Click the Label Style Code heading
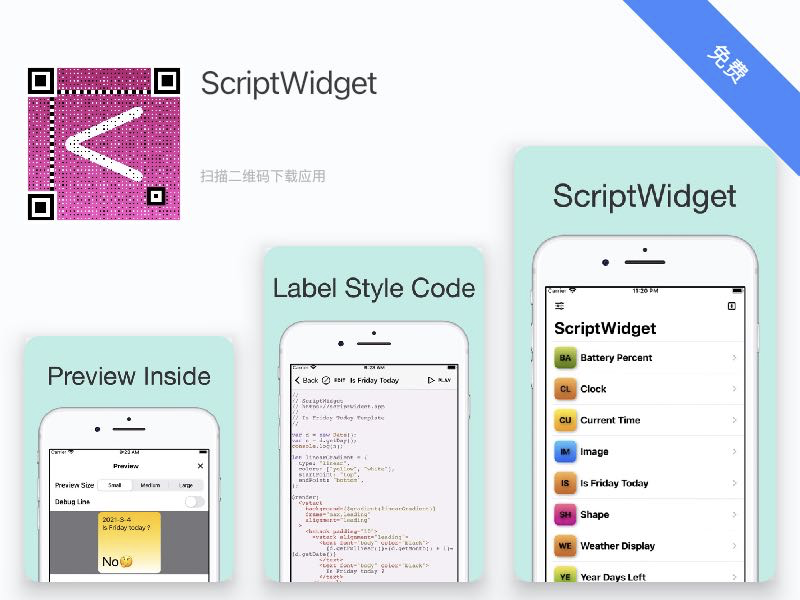This screenshot has height=600, width=800. 374,288
